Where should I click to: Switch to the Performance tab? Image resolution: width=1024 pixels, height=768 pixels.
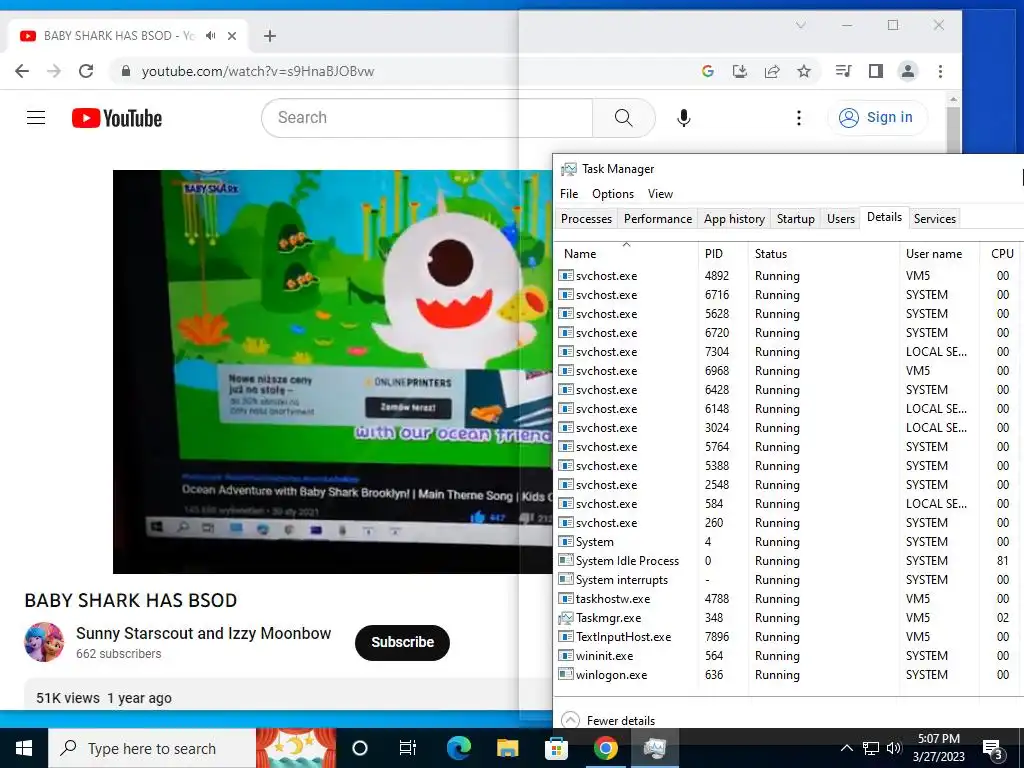pos(658,219)
